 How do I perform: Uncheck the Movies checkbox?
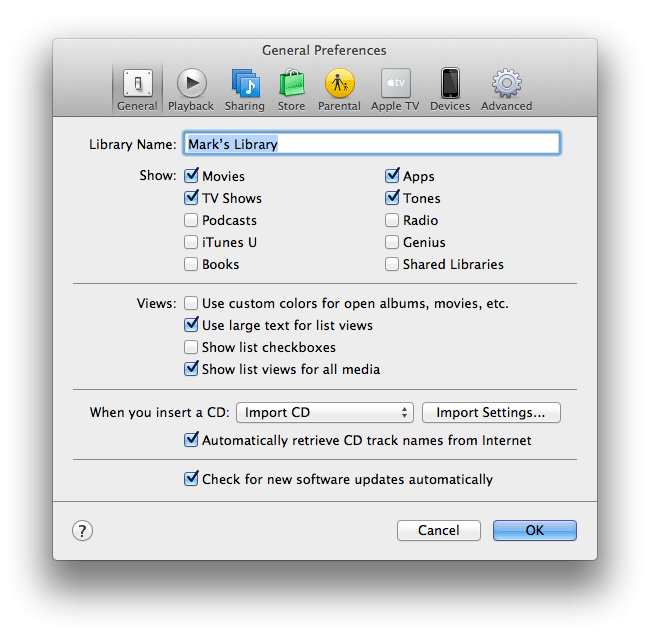(191, 177)
